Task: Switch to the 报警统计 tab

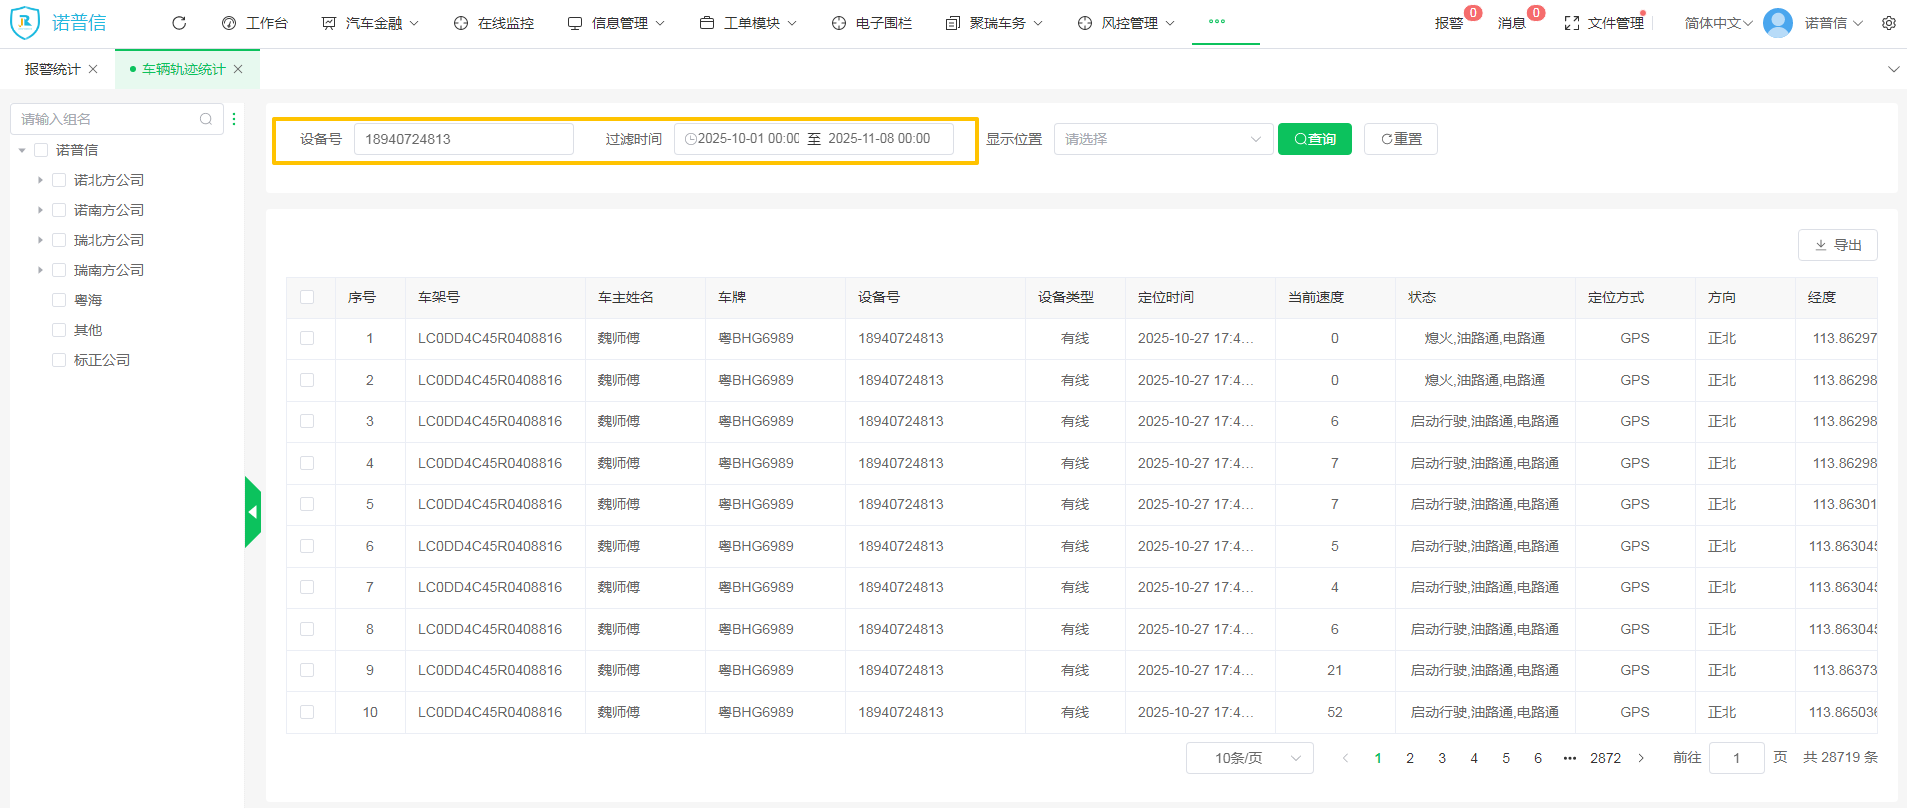Action: pos(52,69)
